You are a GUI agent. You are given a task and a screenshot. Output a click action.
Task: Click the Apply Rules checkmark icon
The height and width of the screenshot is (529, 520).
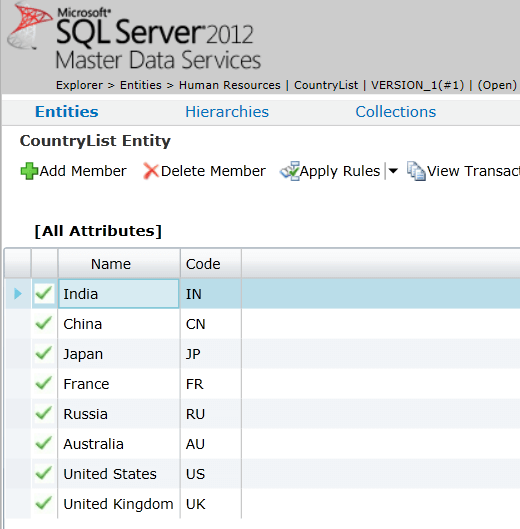point(290,171)
